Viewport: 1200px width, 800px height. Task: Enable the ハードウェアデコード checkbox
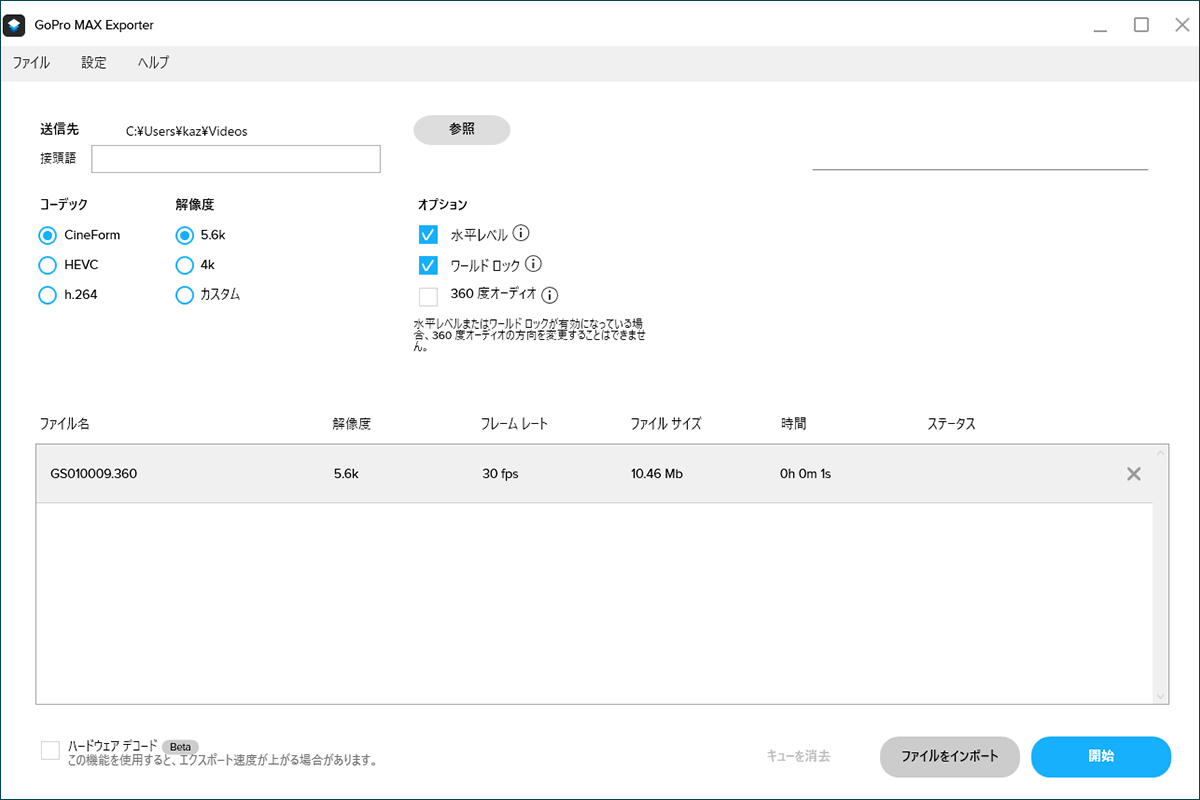[x=50, y=751]
